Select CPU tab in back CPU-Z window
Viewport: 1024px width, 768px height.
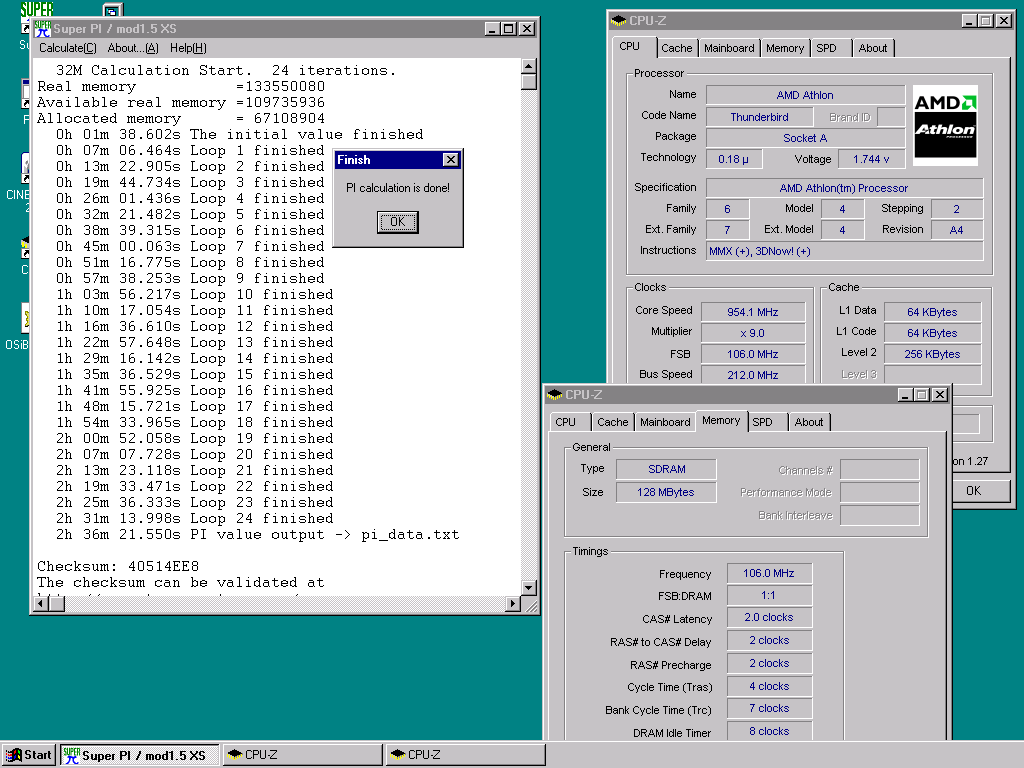(x=630, y=46)
